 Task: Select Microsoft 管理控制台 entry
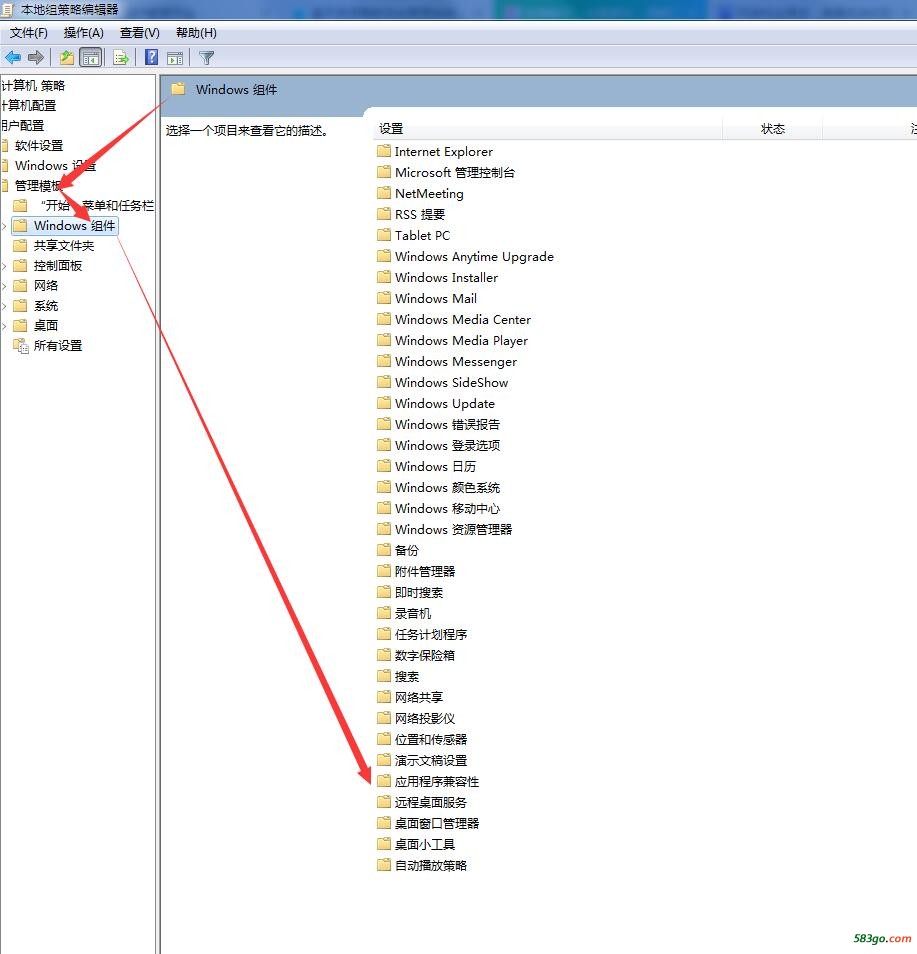tap(455, 172)
